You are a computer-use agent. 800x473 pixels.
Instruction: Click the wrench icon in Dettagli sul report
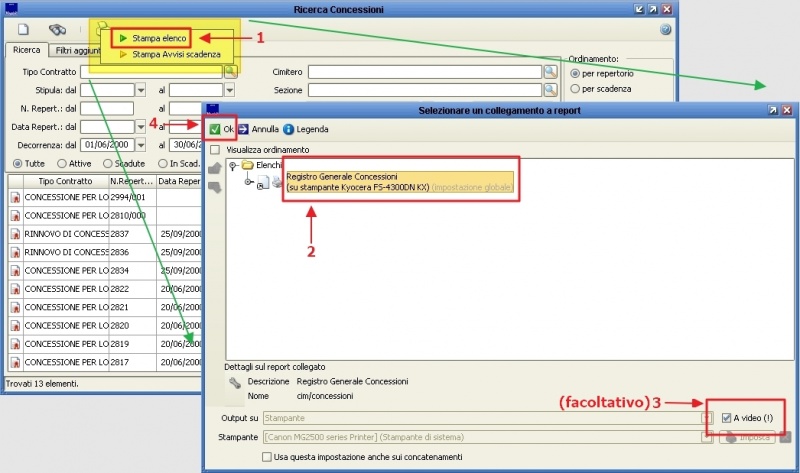click(x=235, y=383)
